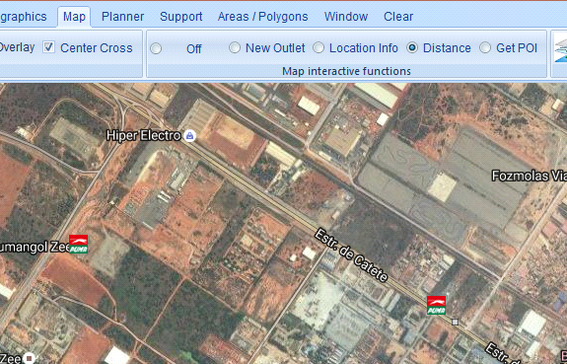567x364 pixels.
Task: Select the New Outlet radio option
Action: (234, 47)
